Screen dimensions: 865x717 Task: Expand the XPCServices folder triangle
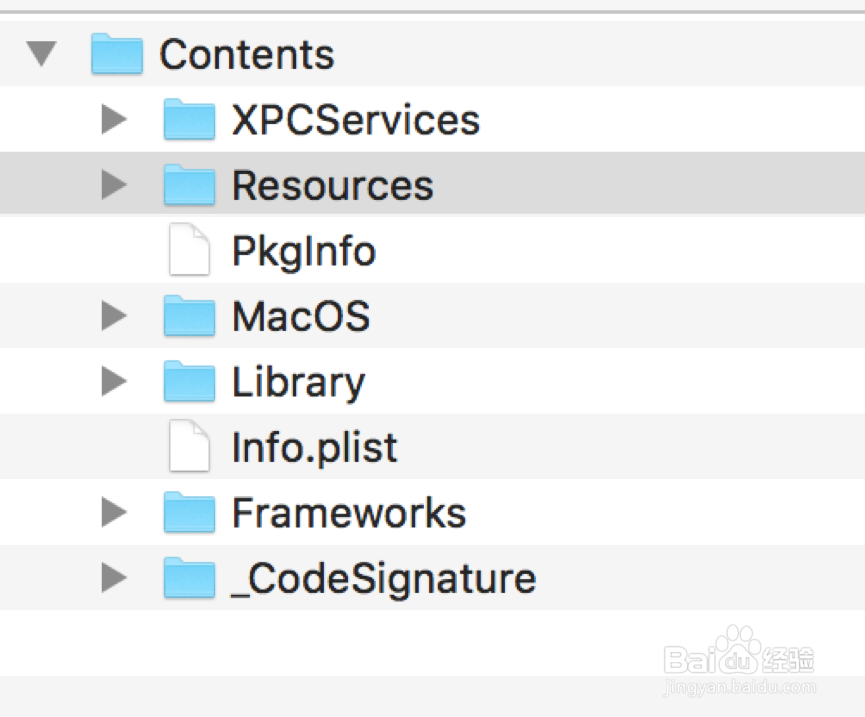[115, 120]
